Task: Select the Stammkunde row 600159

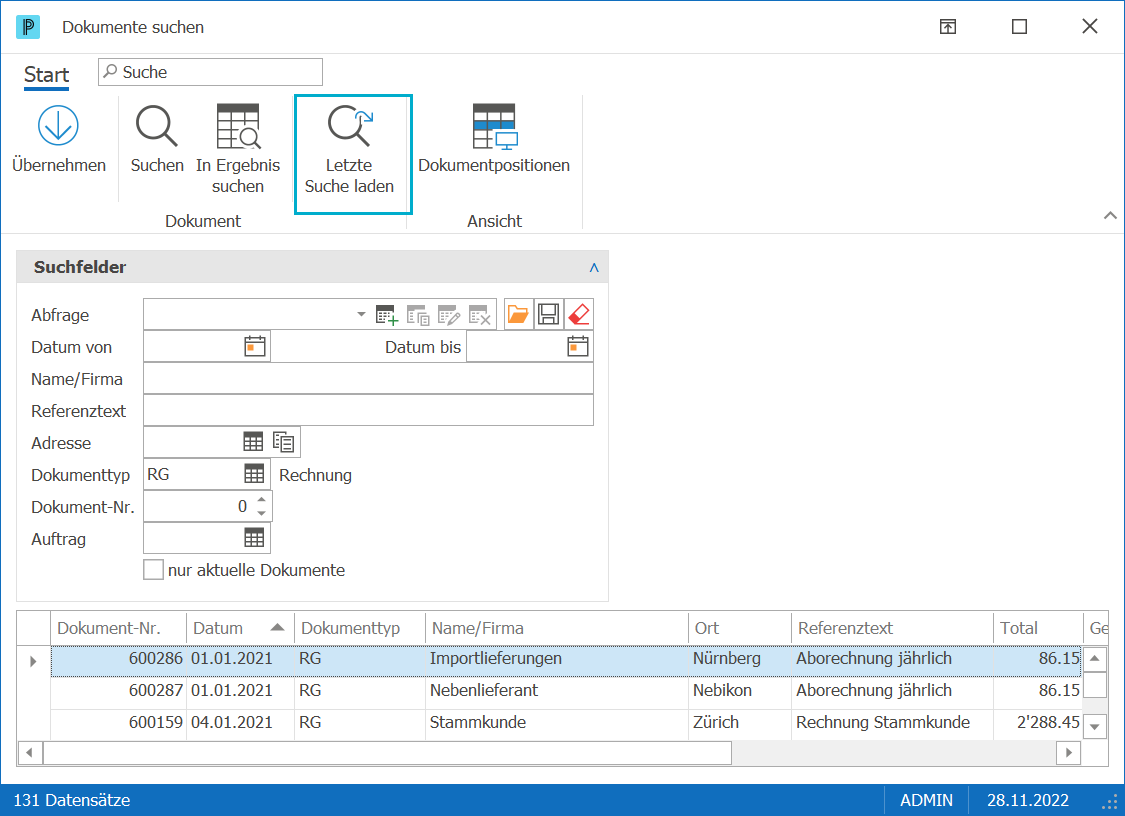Action: click(x=565, y=722)
